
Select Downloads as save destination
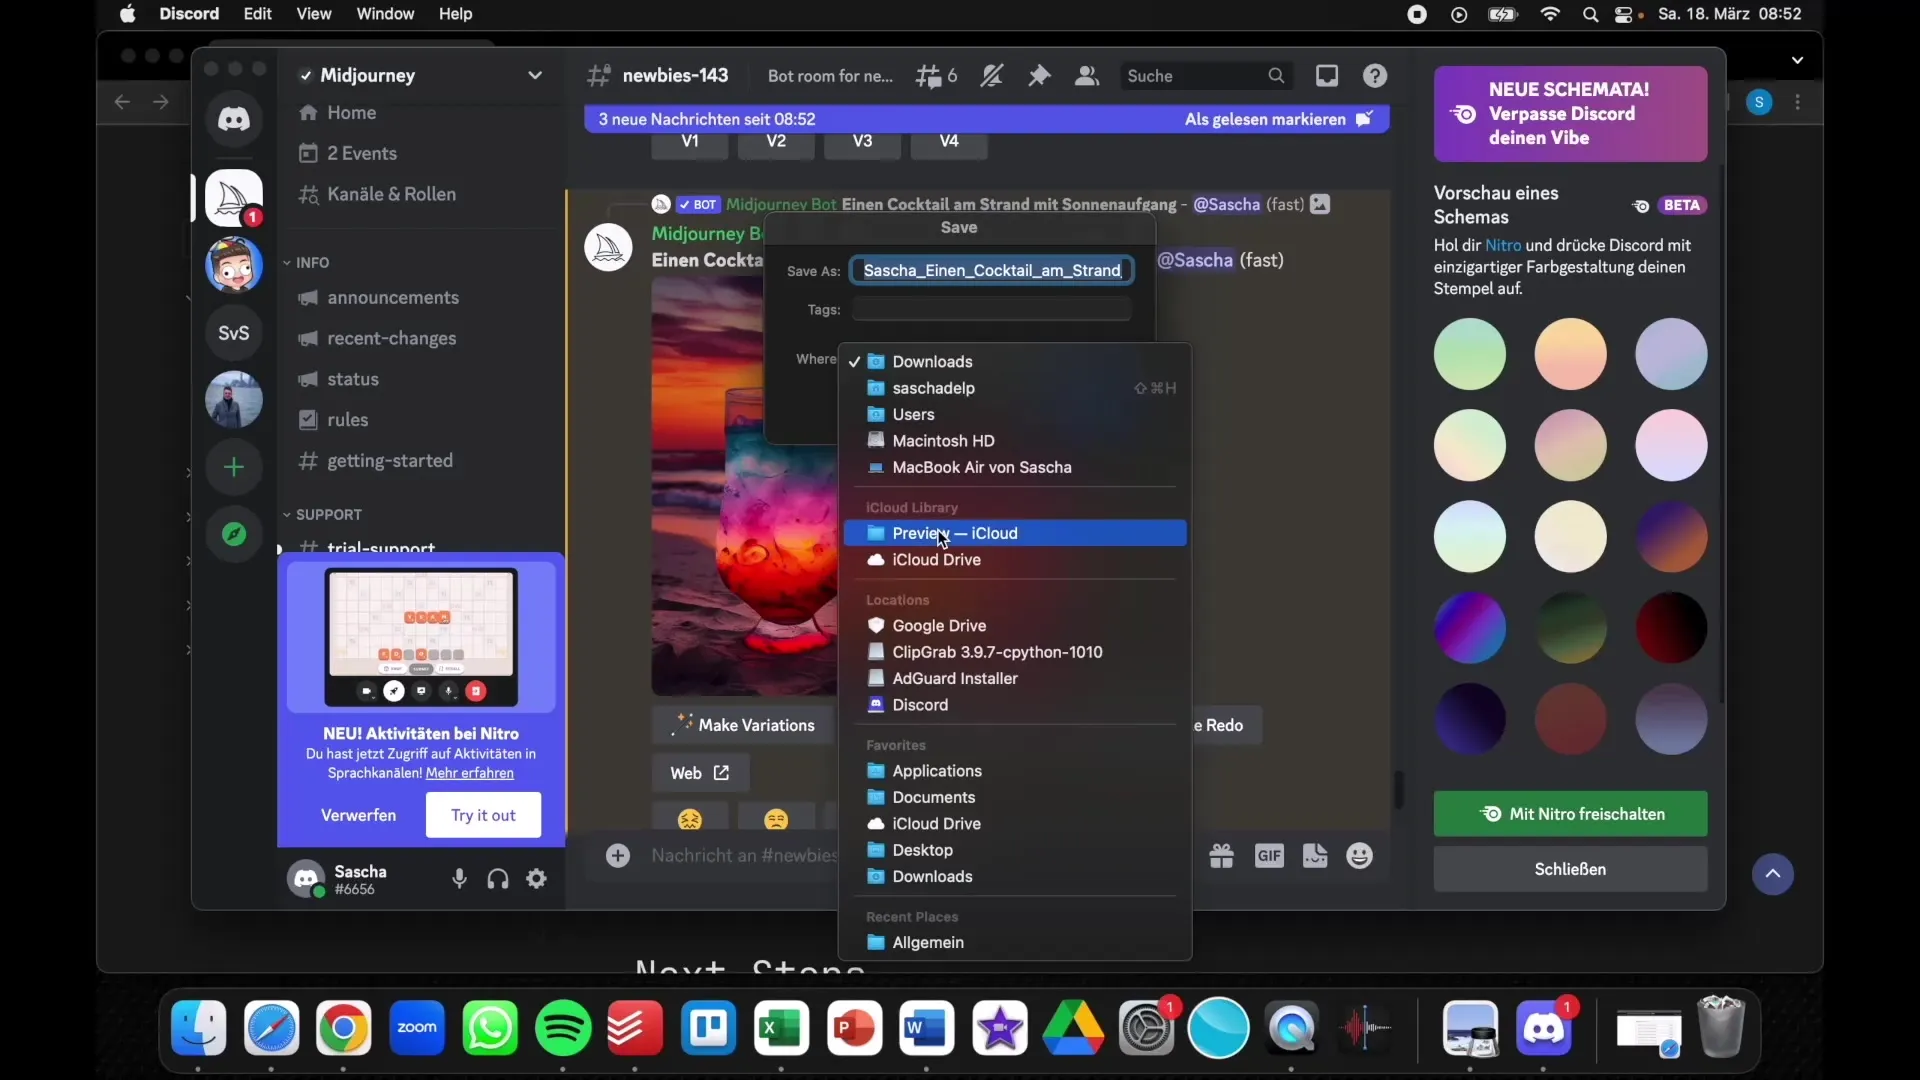pyautogui.click(x=932, y=360)
